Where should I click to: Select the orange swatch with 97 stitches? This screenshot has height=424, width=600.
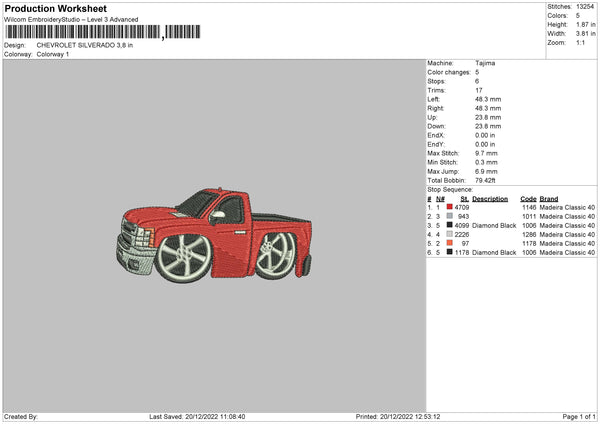pyautogui.click(x=451, y=244)
